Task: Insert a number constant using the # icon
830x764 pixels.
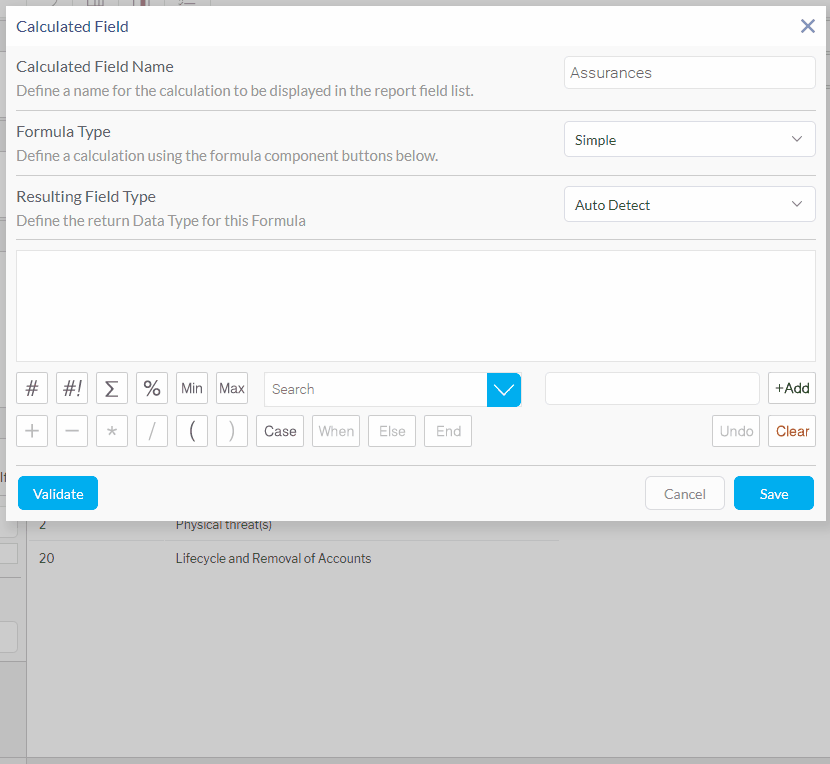Action: 31,388
